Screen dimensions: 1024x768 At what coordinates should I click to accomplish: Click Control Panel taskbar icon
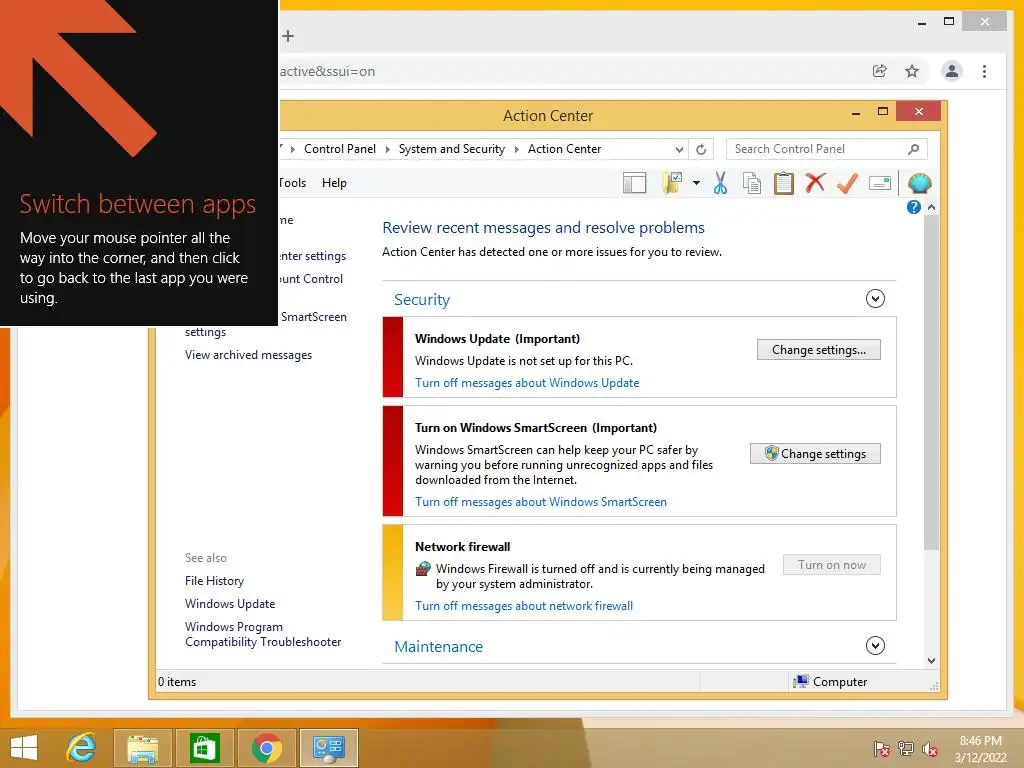coord(328,748)
